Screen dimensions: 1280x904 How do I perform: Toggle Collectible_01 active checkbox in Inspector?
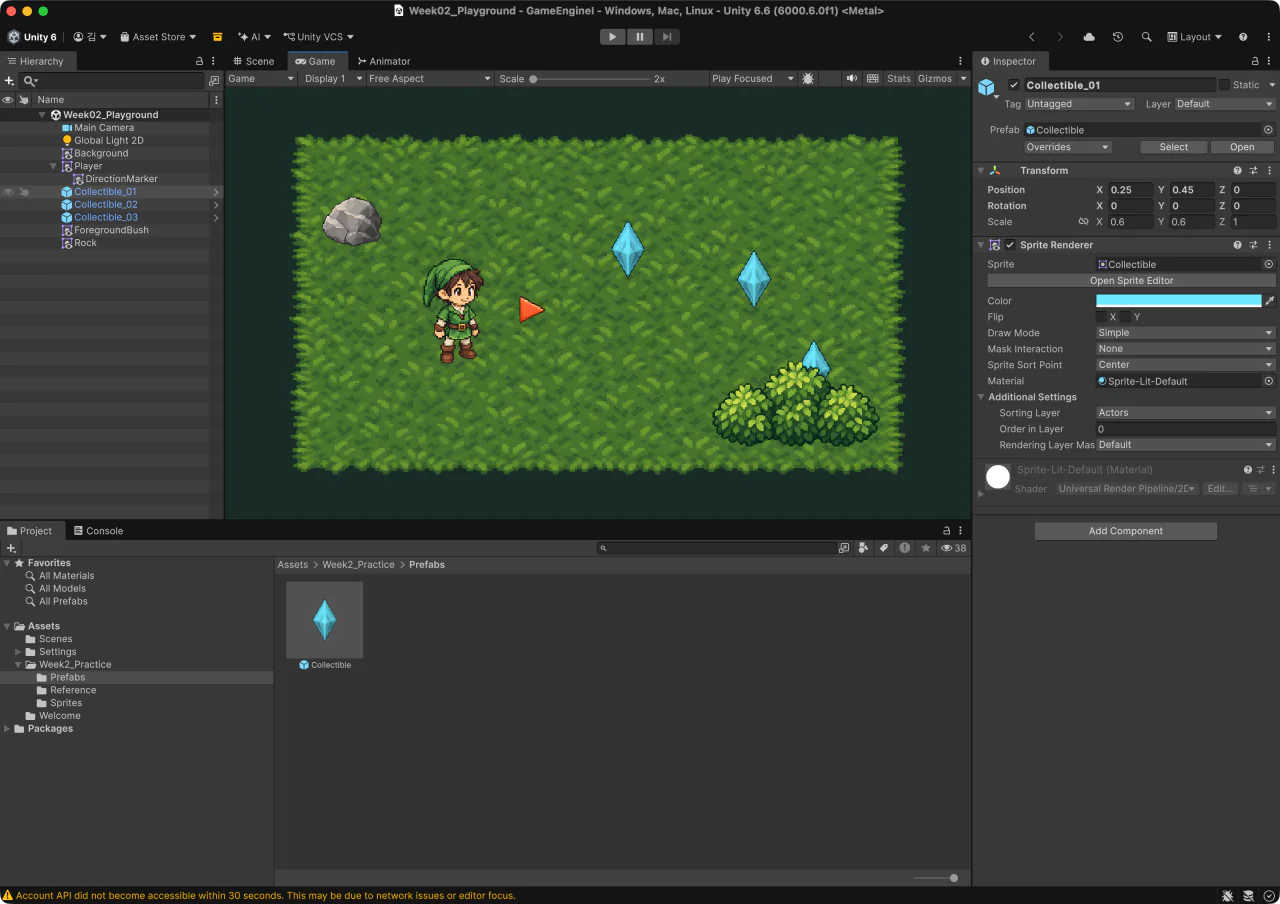[x=1014, y=85]
